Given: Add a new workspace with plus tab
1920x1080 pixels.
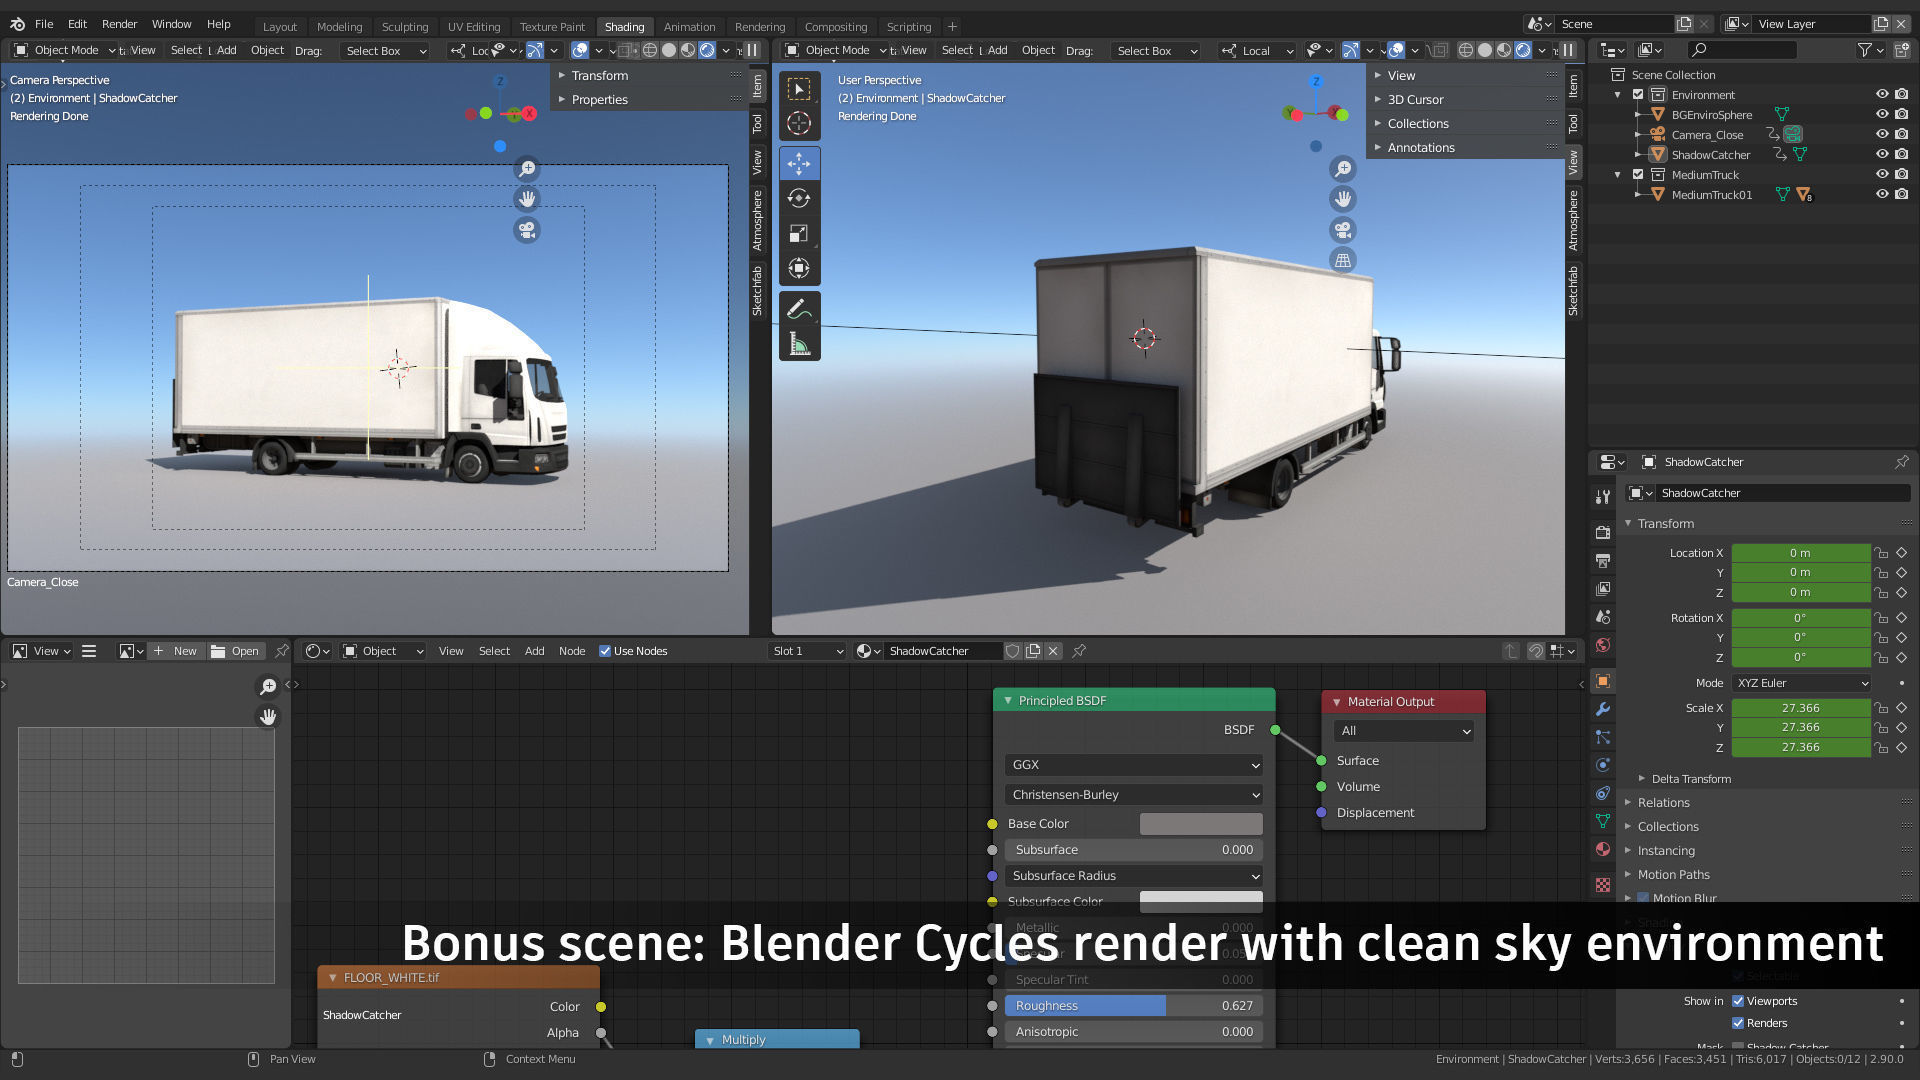Looking at the screenshot, I should pyautogui.click(x=952, y=26).
